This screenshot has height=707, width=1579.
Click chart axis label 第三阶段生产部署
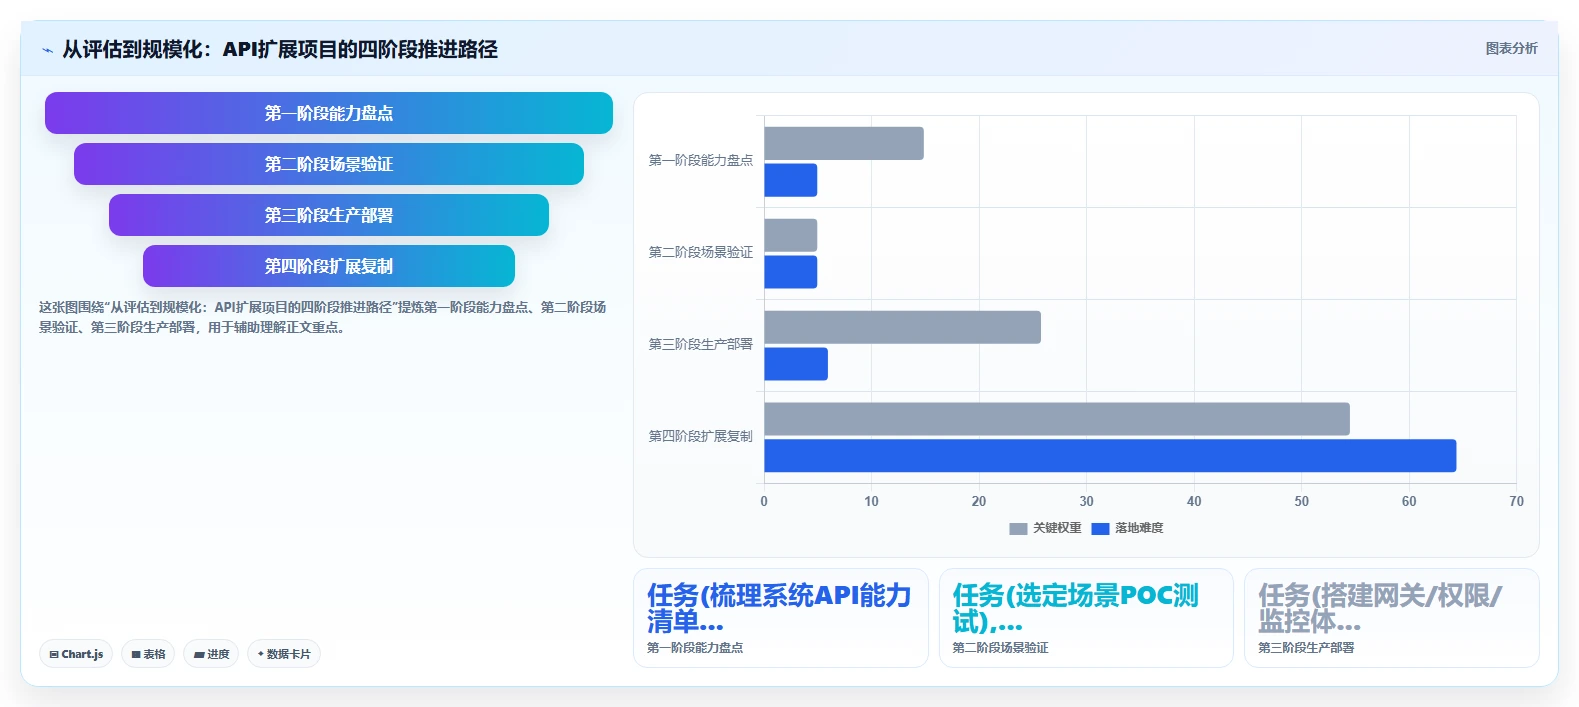coord(701,344)
